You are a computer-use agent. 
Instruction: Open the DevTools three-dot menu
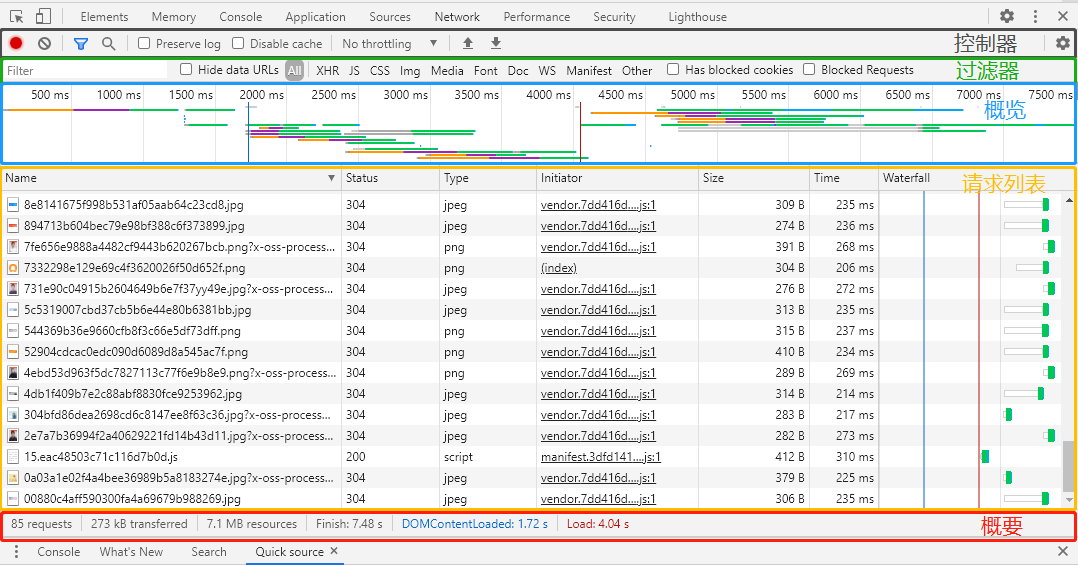click(x=1035, y=16)
